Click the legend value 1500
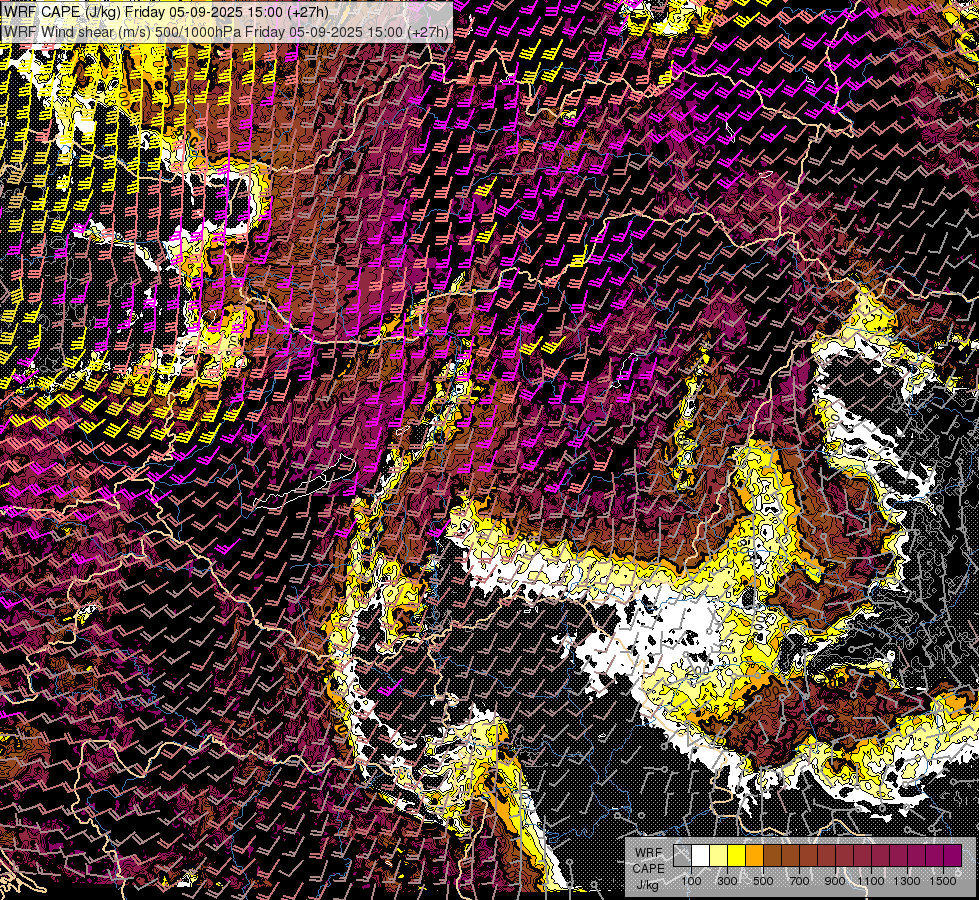 [943, 881]
